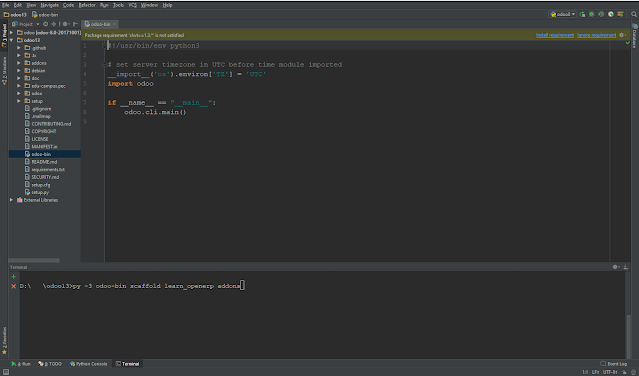Expand External Libraries node
Viewport: 639px width, 376px height.
click(x=11, y=200)
